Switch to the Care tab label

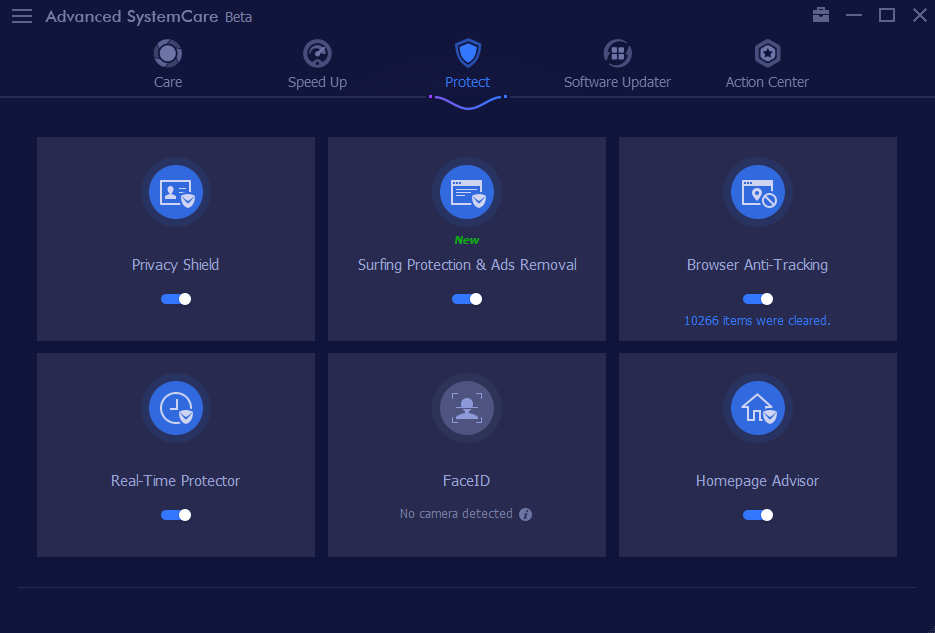click(x=168, y=82)
